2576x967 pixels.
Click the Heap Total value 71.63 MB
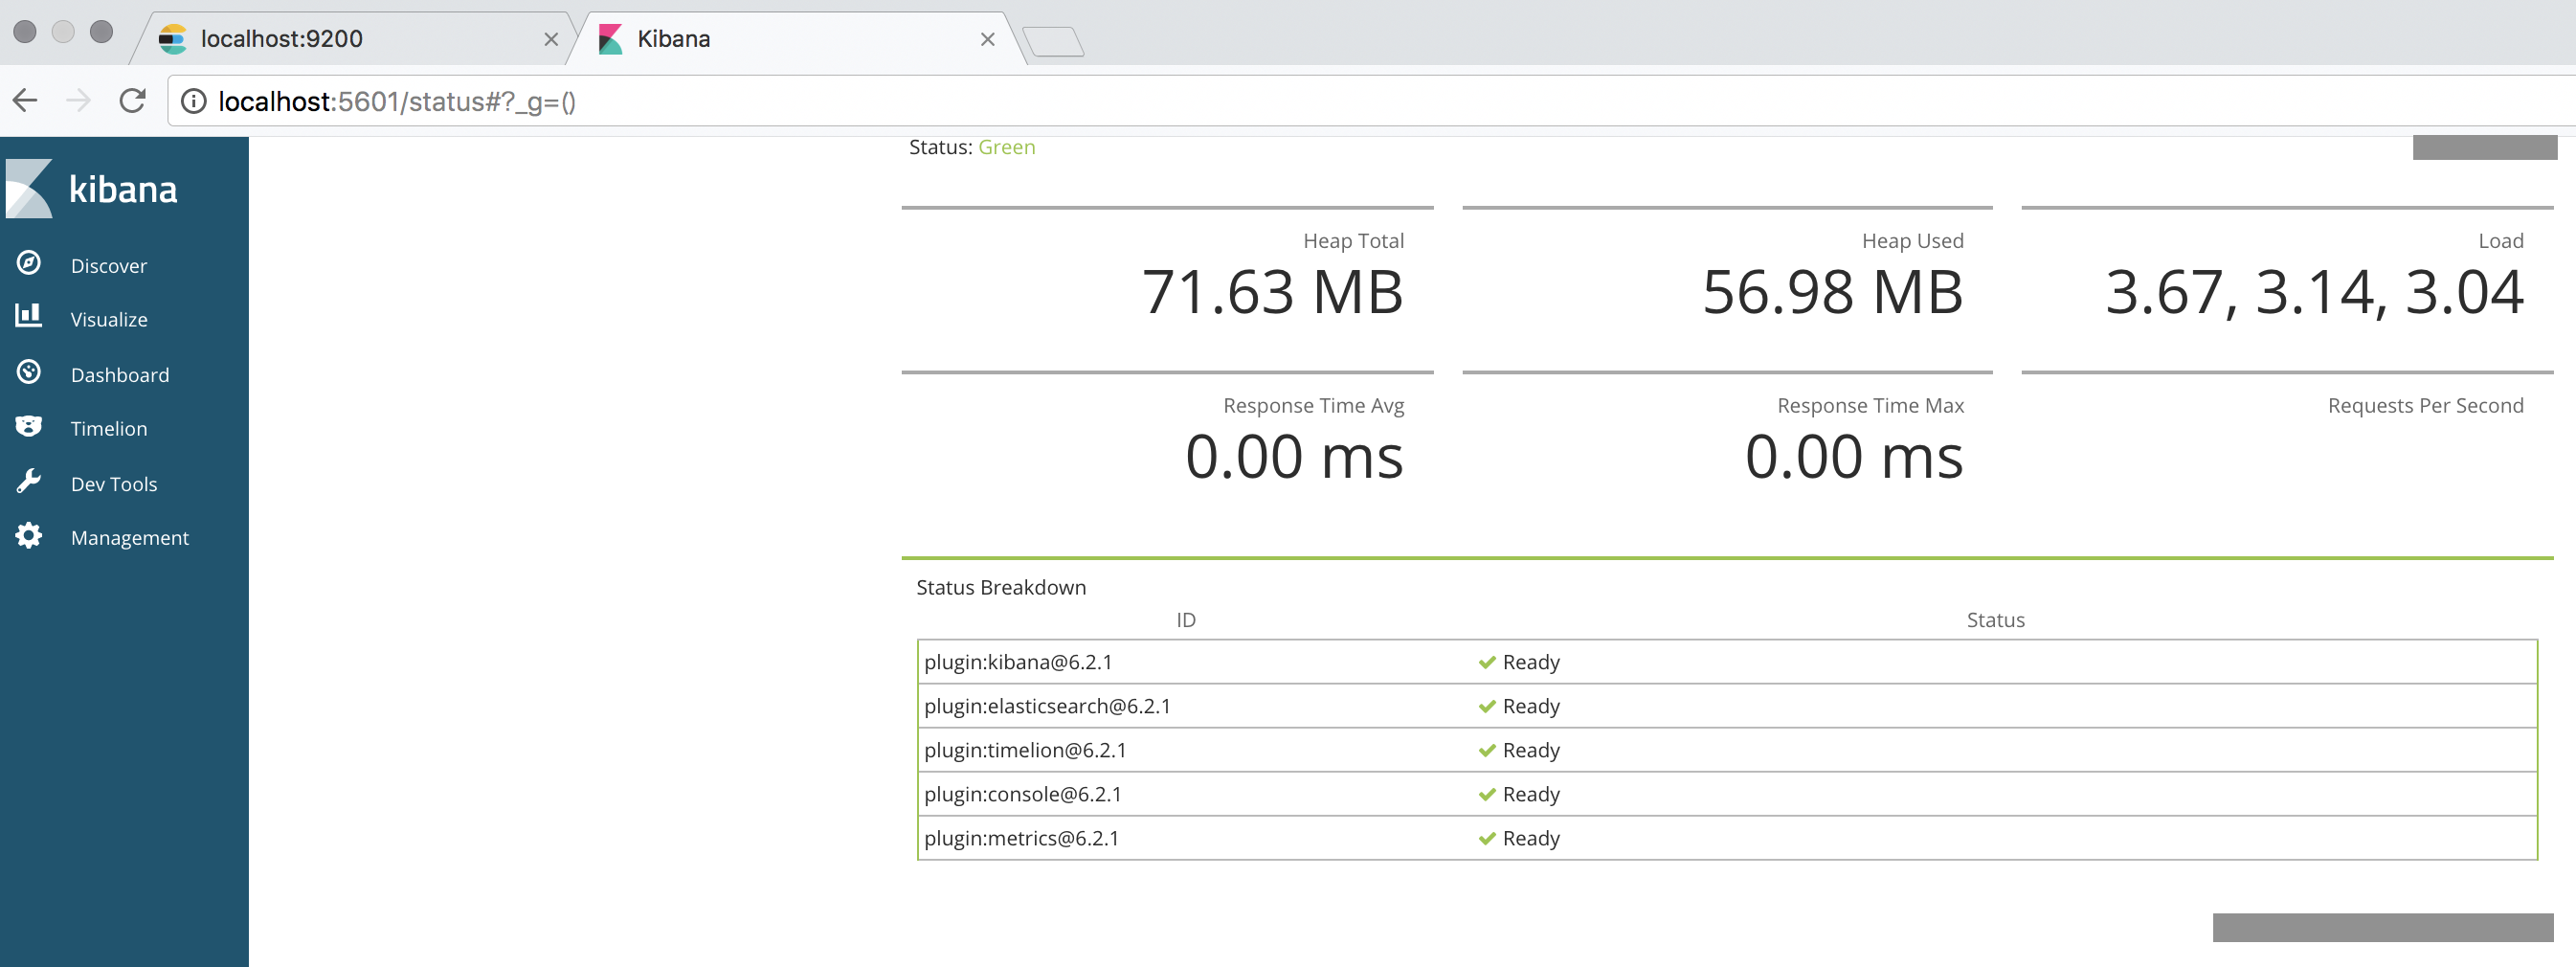[1272, 292]
